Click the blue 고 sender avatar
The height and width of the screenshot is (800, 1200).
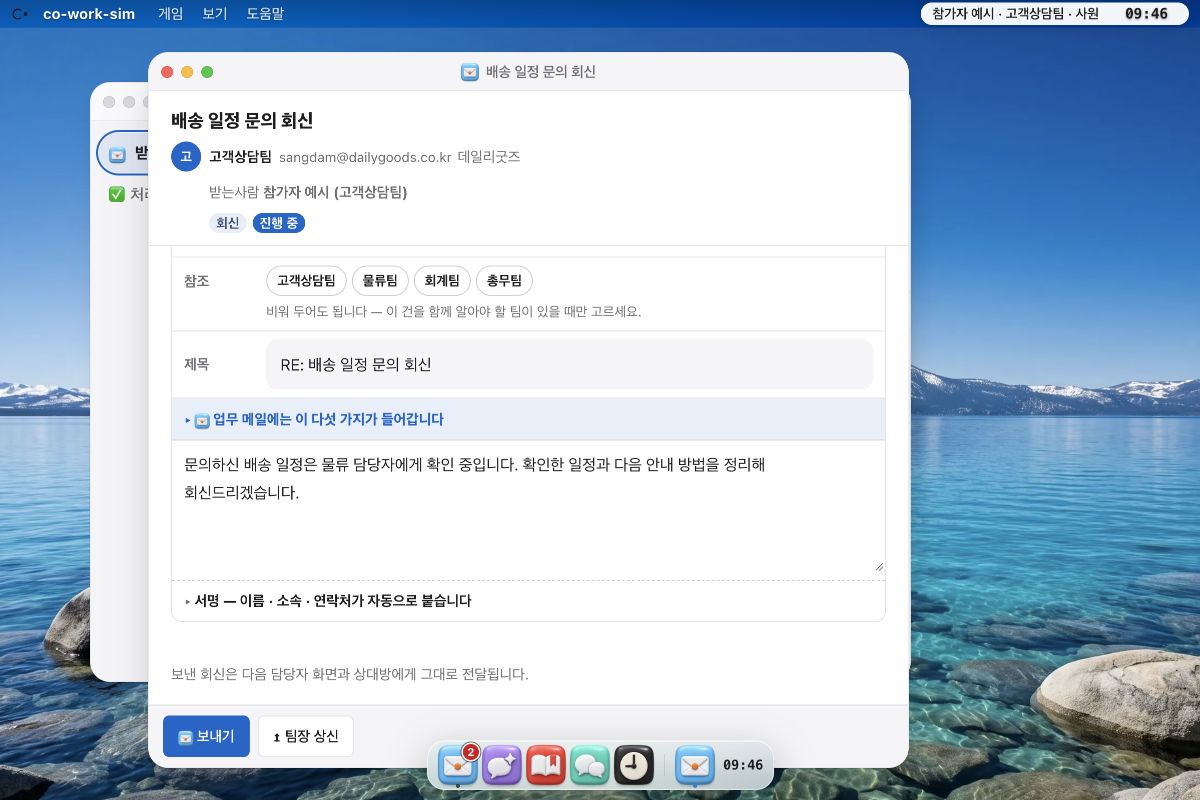click(x=186, y=157)
